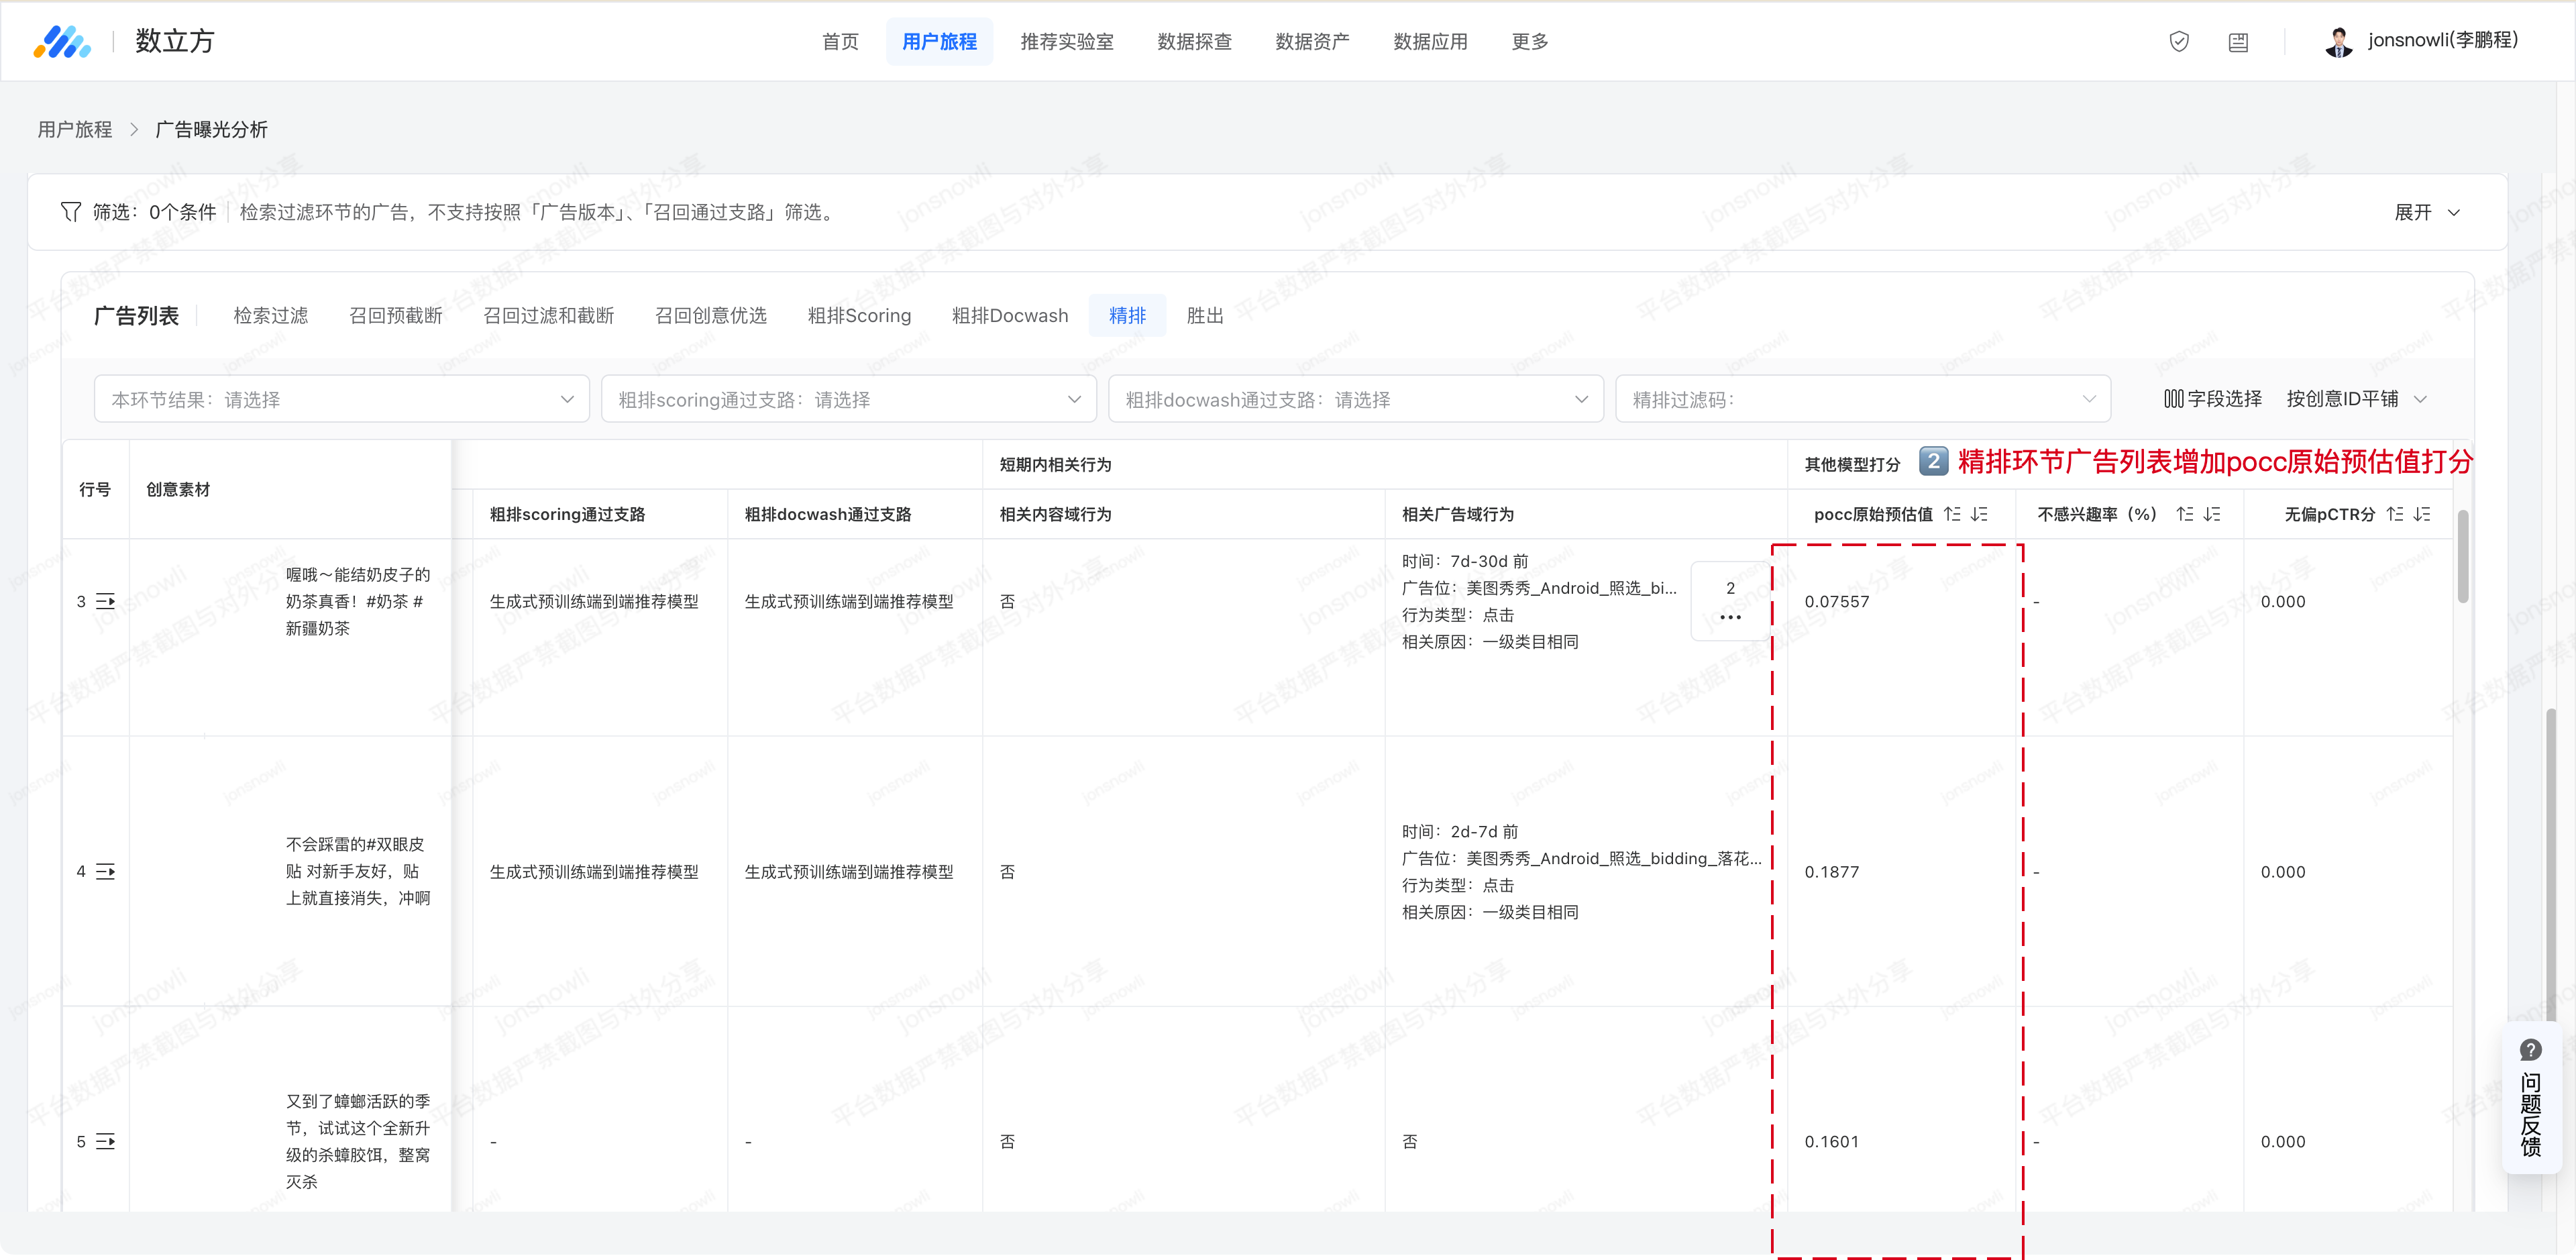Open 粗排scoring通过支路 dropdown

coord(848,399)
